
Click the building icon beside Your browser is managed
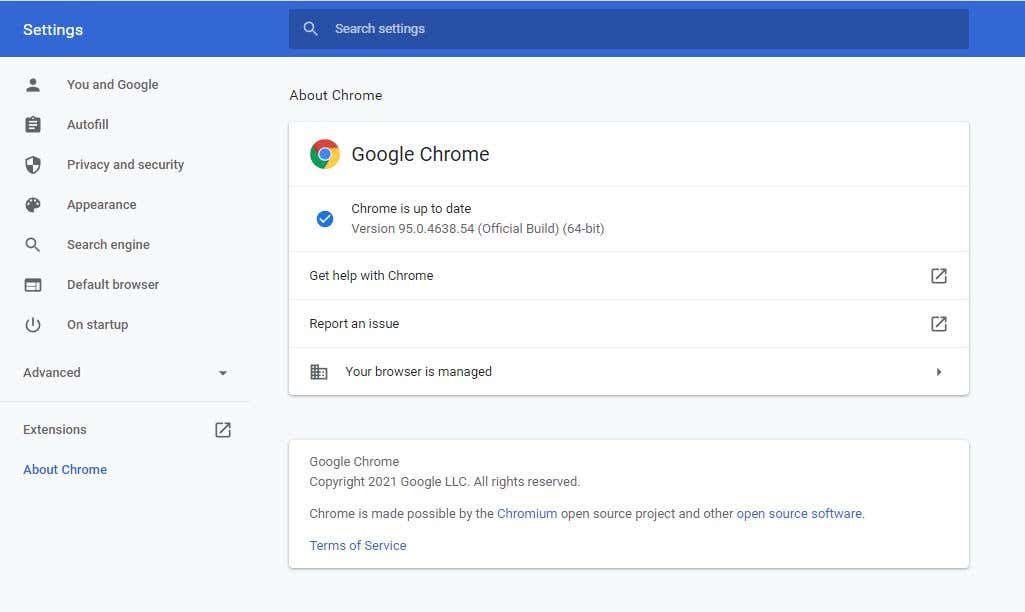tap(318, 372)
